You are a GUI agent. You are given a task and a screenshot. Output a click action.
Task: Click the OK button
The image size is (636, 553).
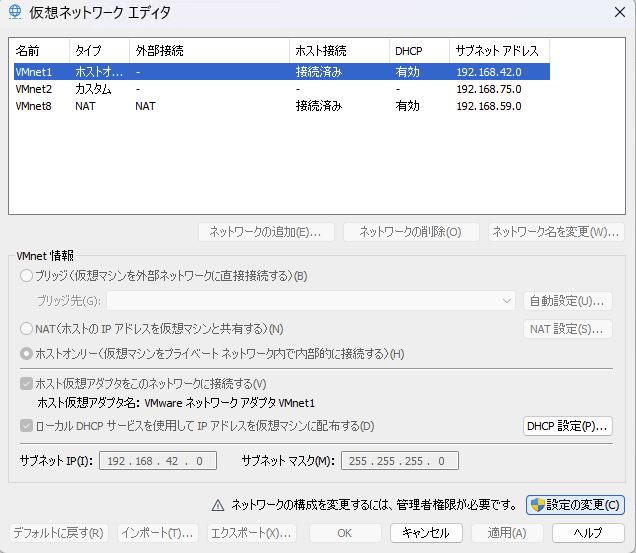345,533
